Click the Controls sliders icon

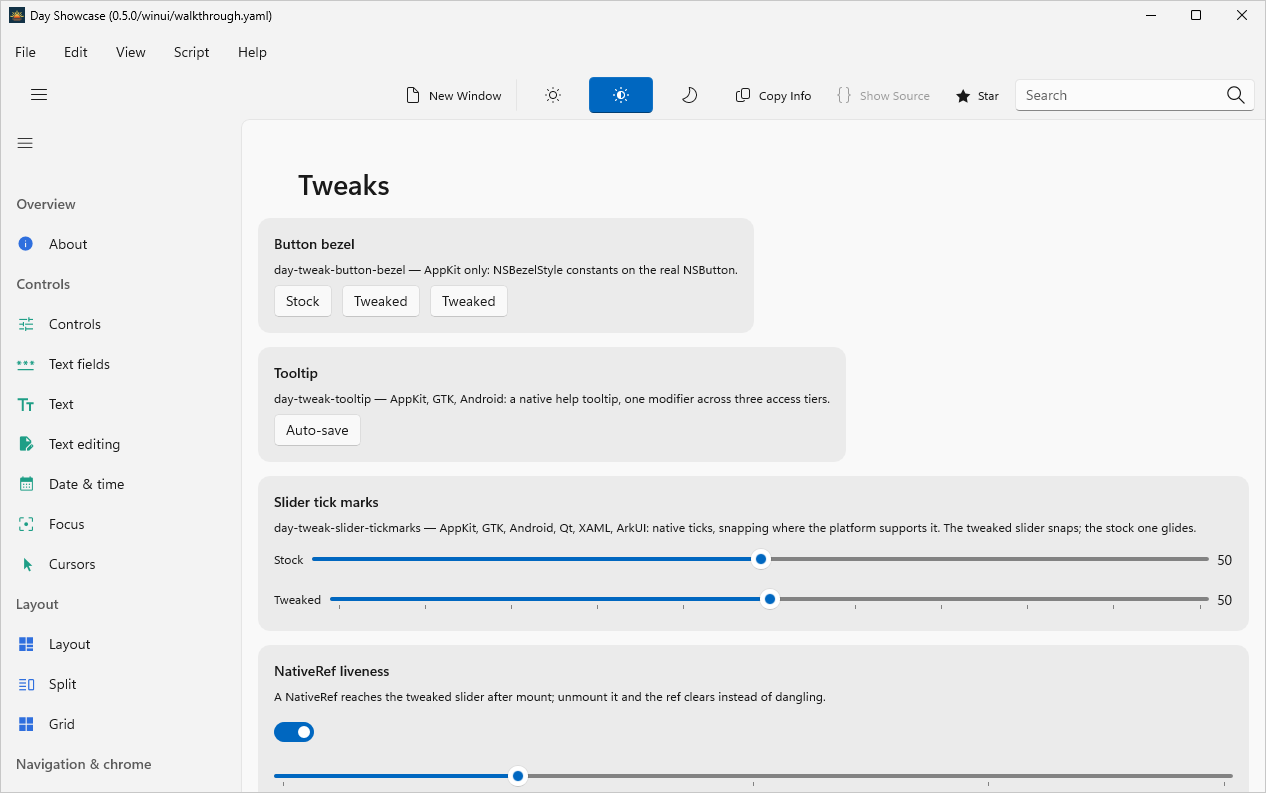(x=27, y=324)
